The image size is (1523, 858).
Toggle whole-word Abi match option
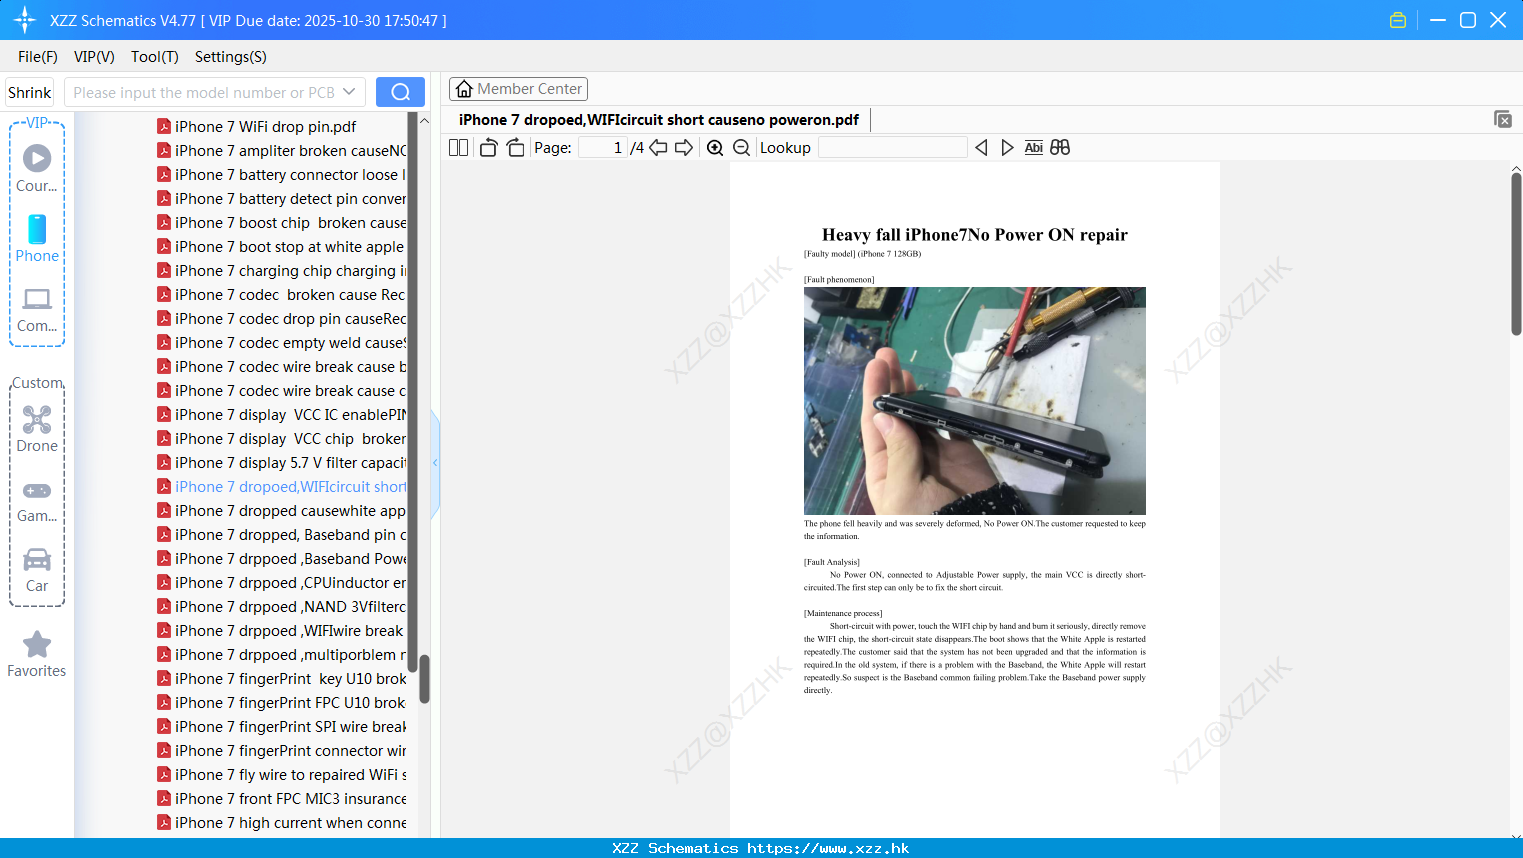pos(1034,147)
